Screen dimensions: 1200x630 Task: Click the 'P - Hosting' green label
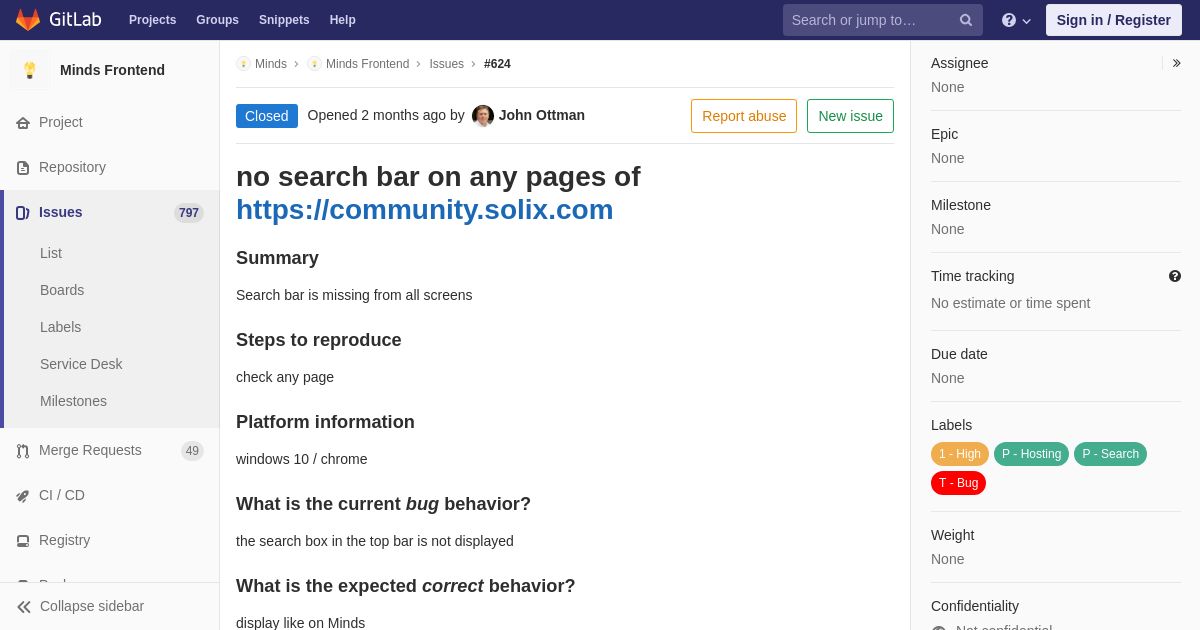pyautogui.click(x=1031, y=454)
